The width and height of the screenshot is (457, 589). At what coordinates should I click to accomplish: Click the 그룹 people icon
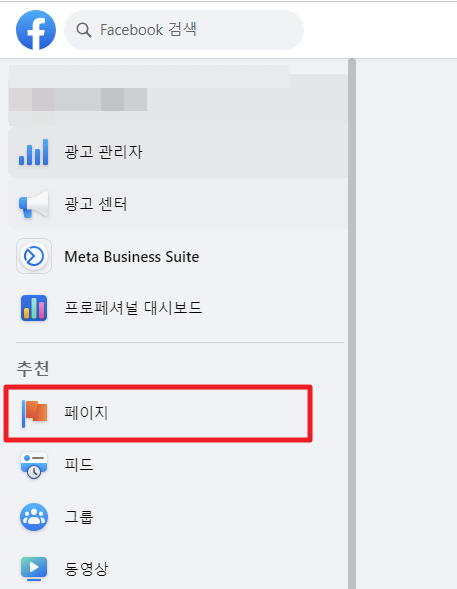click(34, 517)
